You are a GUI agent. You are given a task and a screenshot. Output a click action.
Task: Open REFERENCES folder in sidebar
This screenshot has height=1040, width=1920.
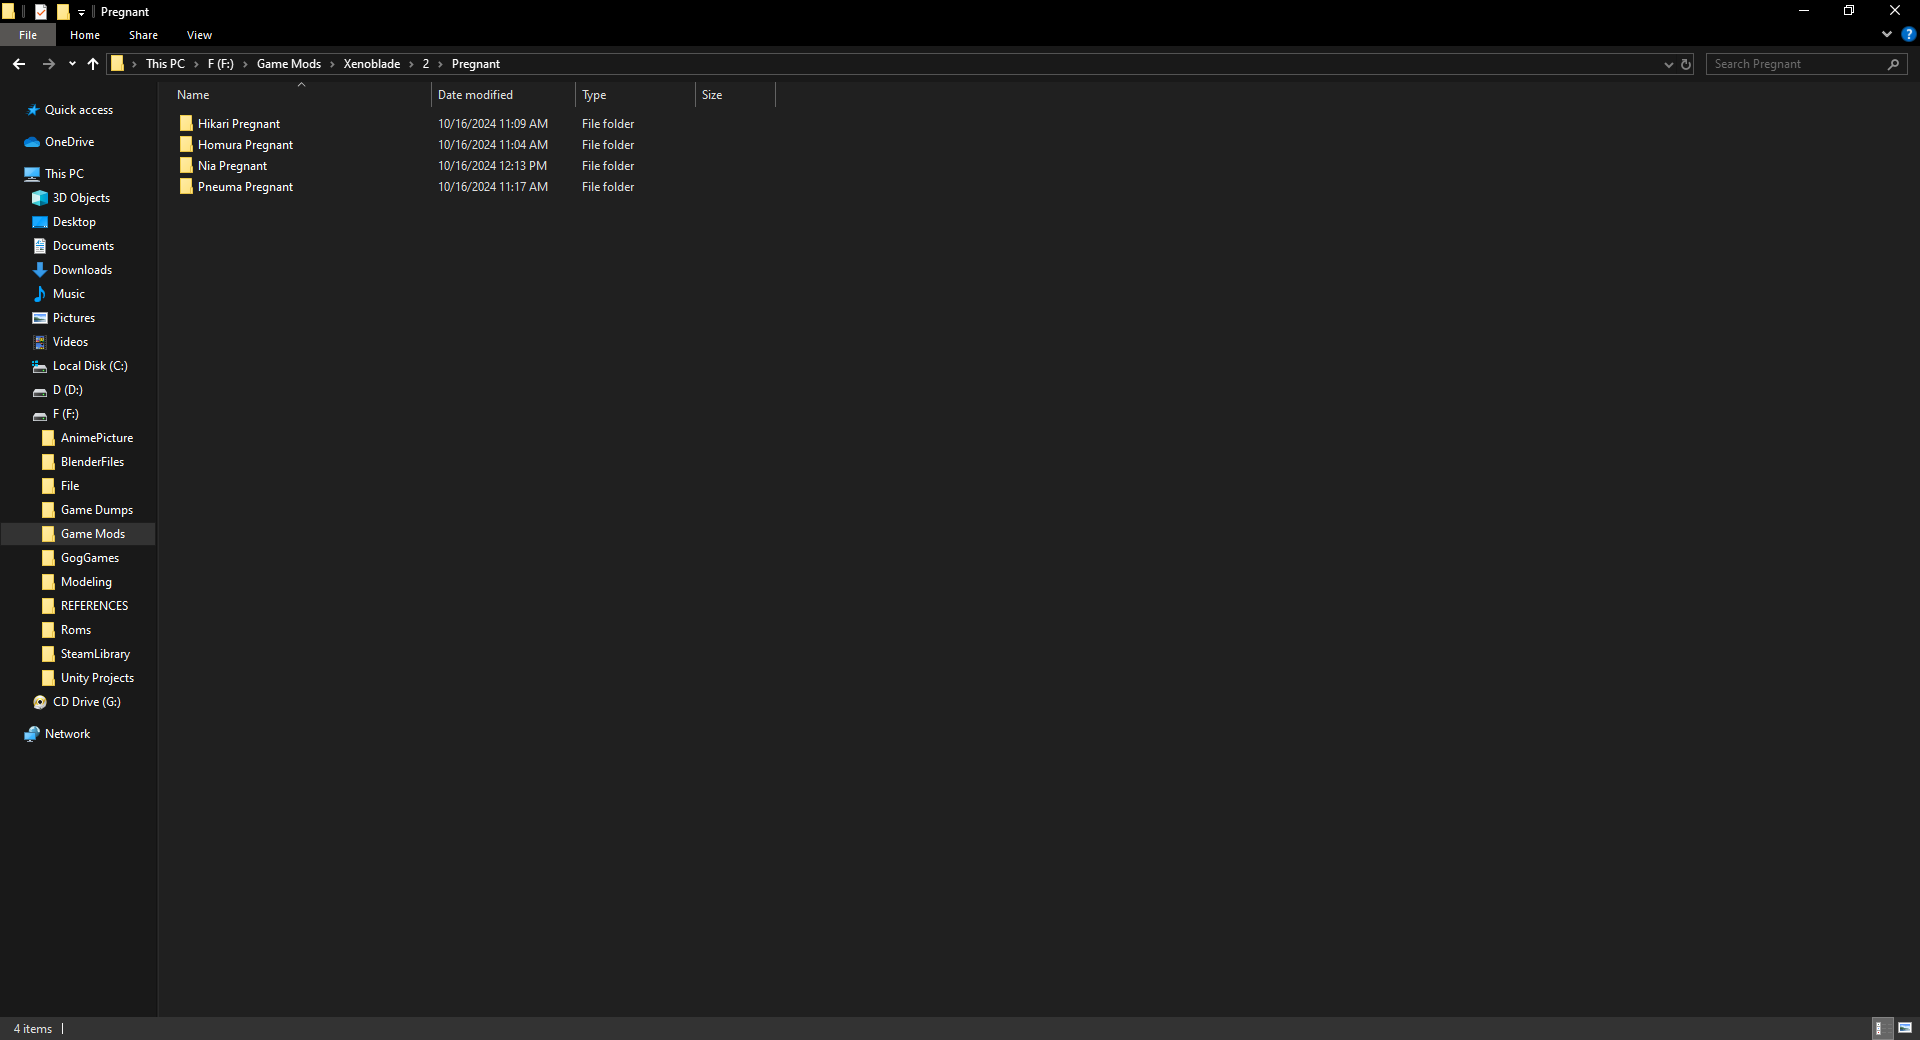tap(94, 606)
